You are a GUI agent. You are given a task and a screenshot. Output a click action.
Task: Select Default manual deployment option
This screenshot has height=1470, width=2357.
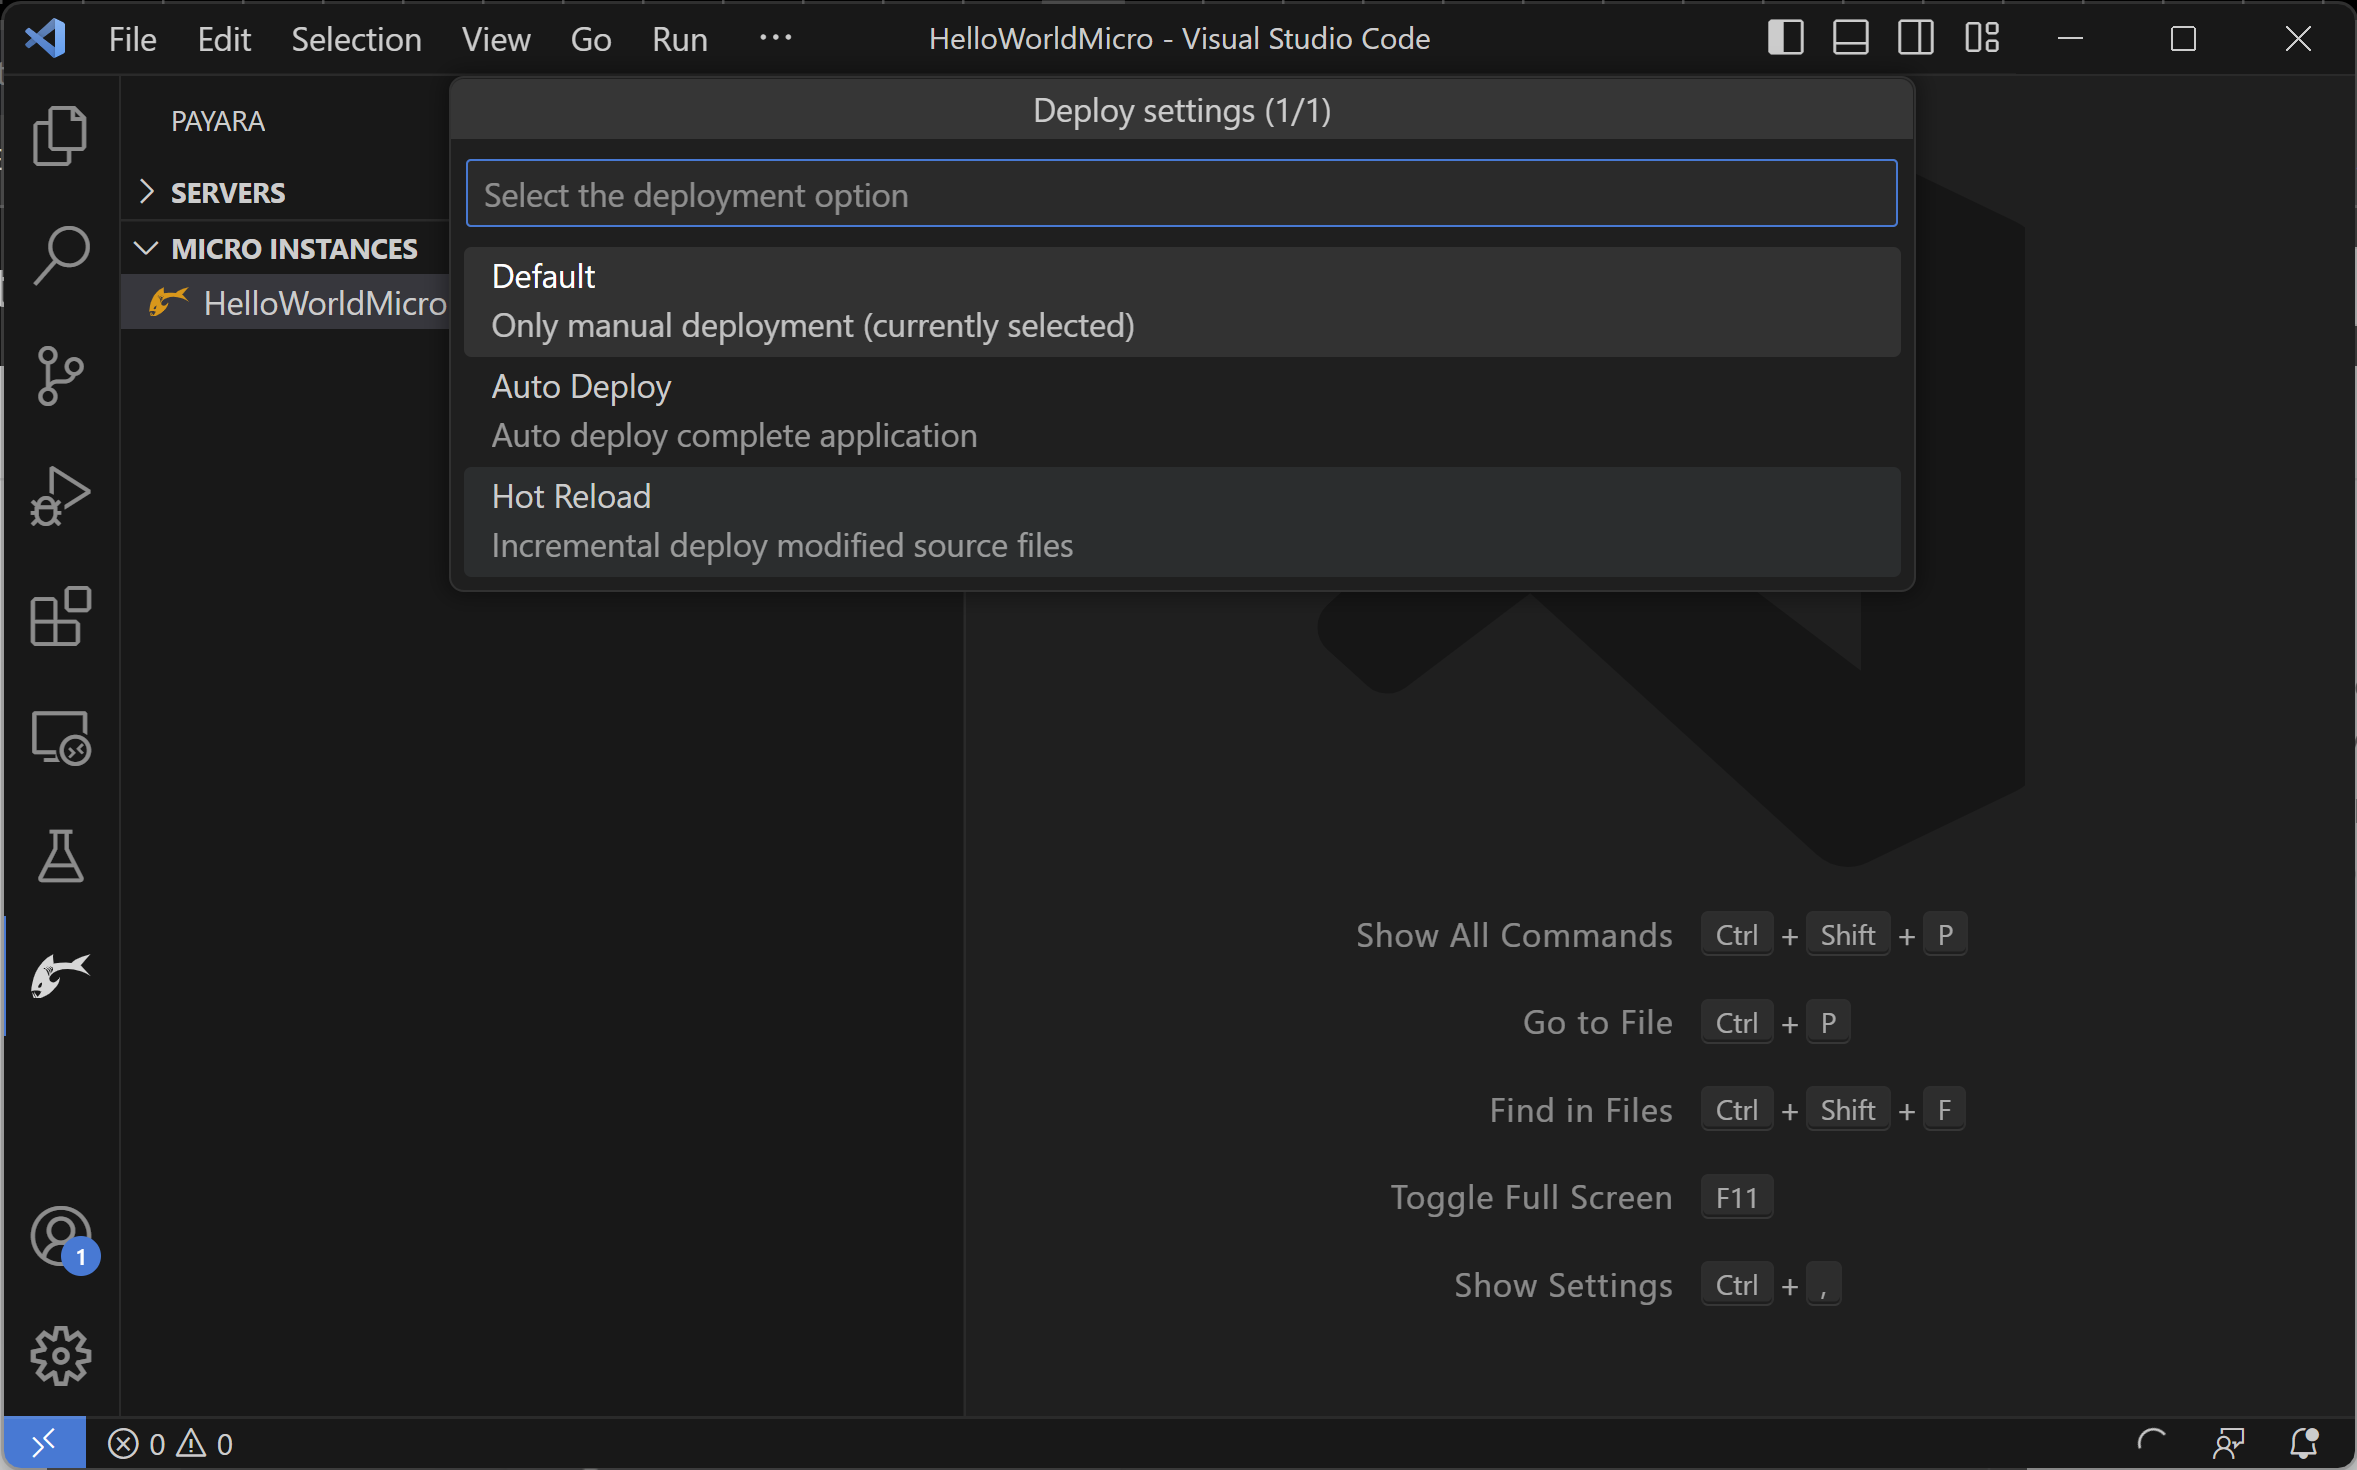1182,300
